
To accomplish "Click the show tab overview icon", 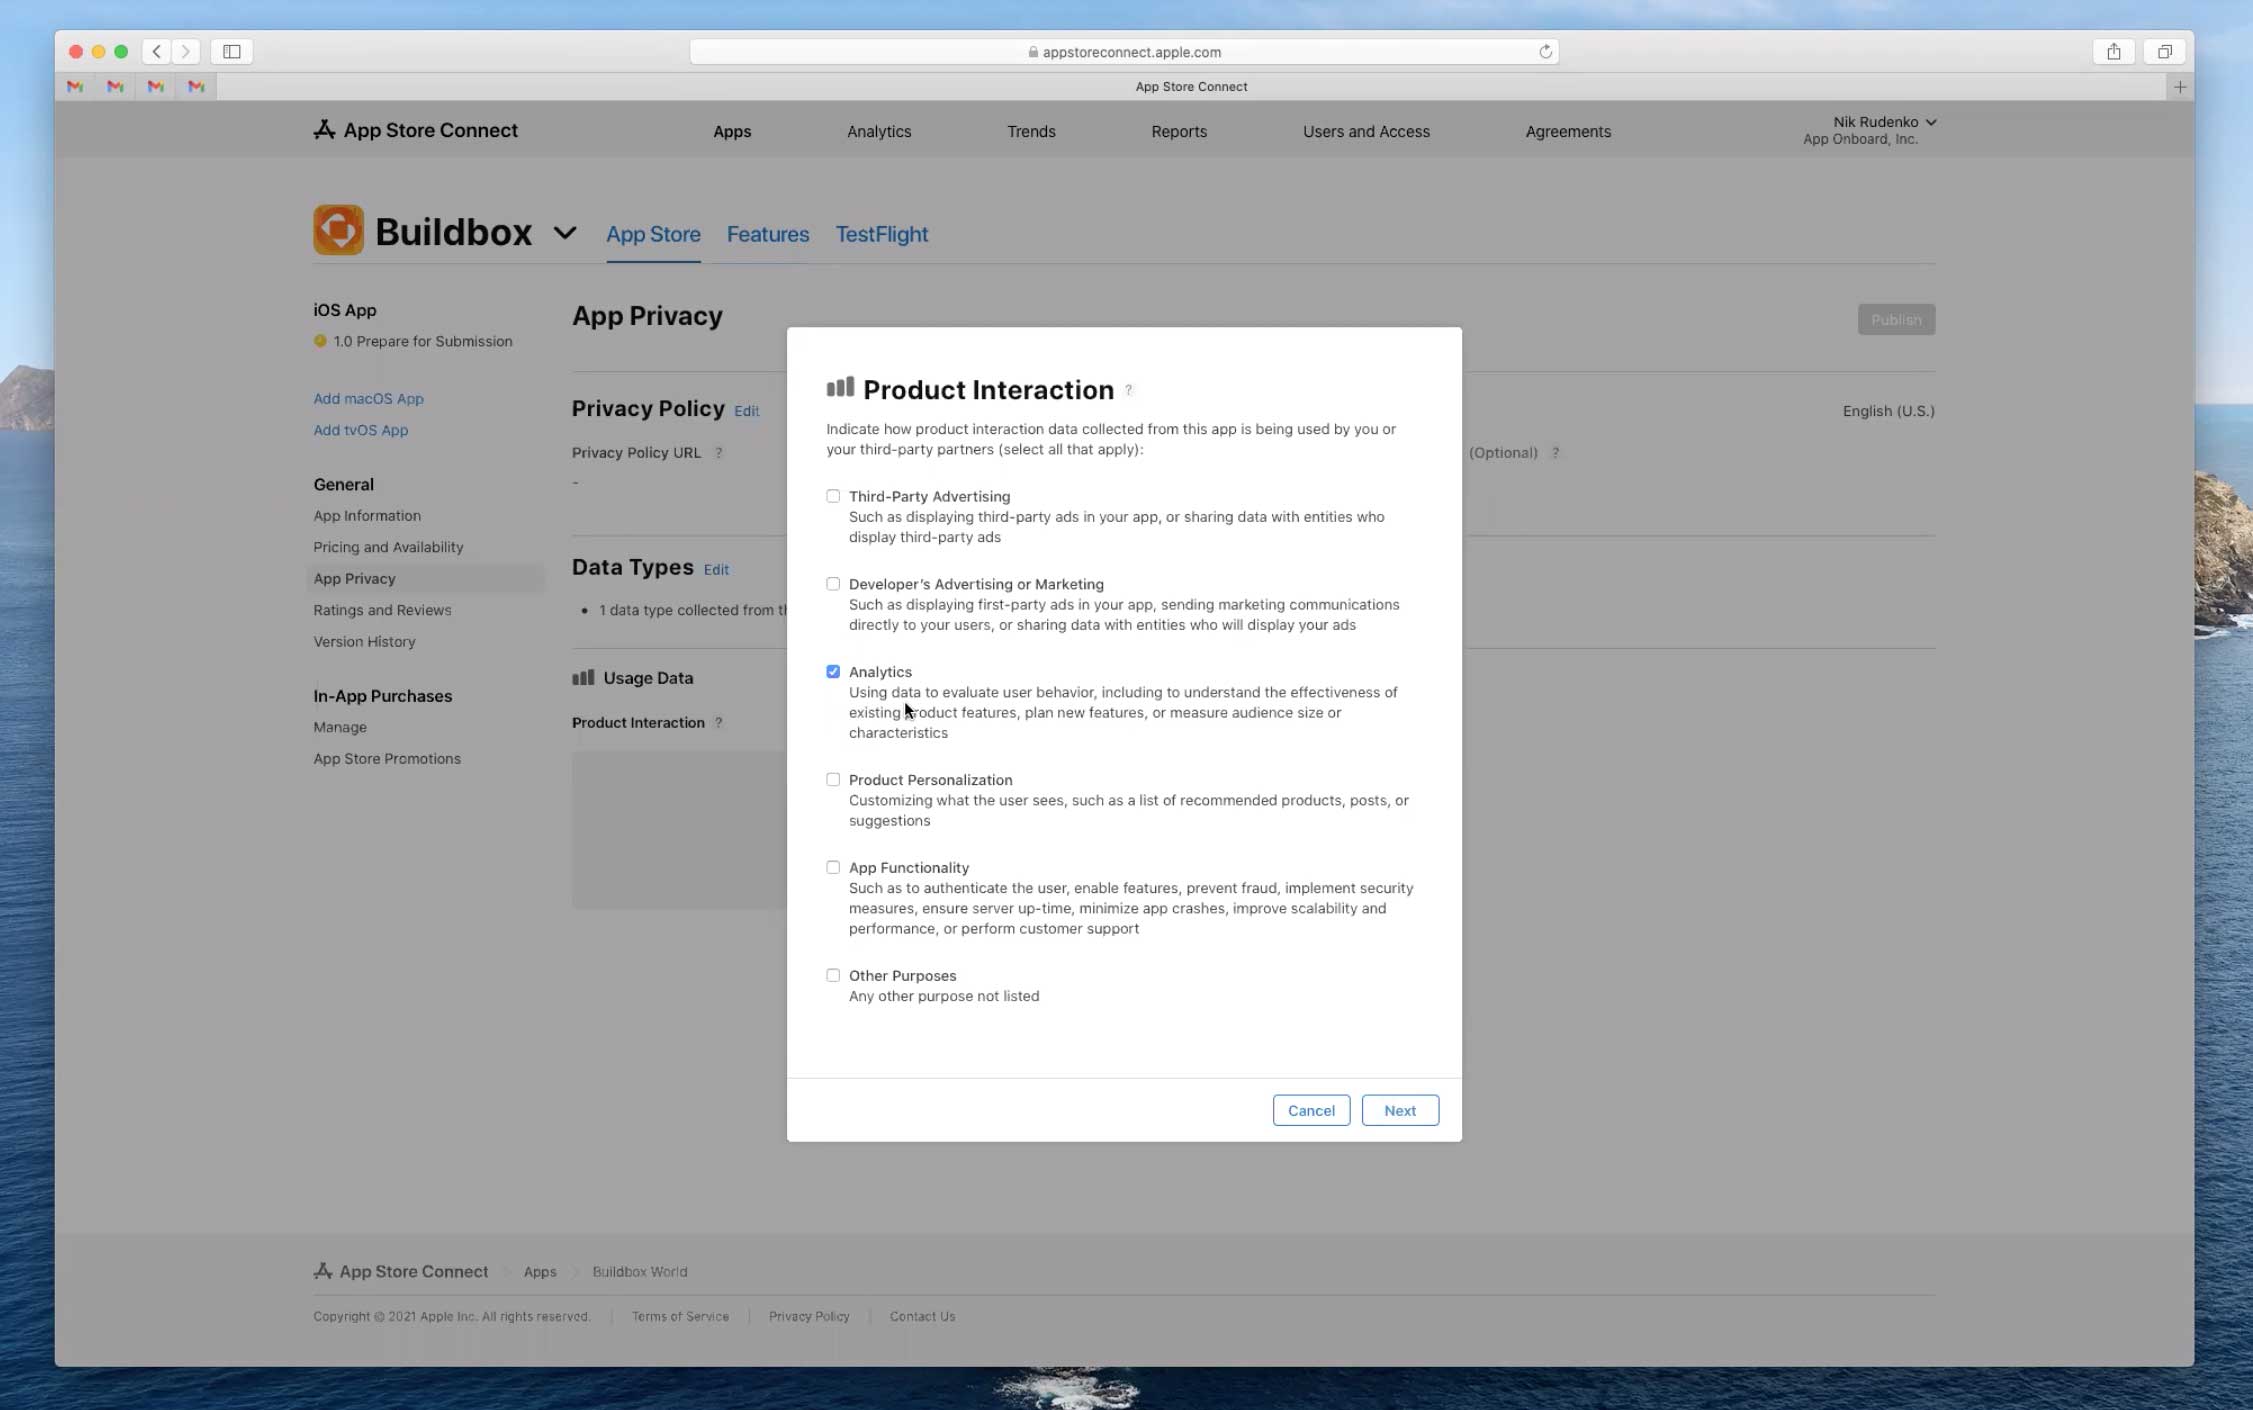I will (x=2164, y=51).
